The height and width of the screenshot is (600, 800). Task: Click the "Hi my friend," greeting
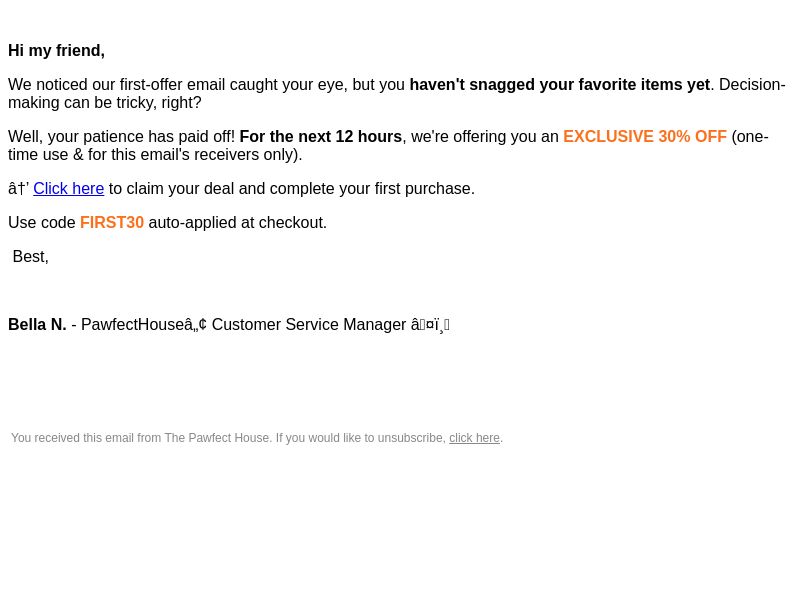pos(57,51)
